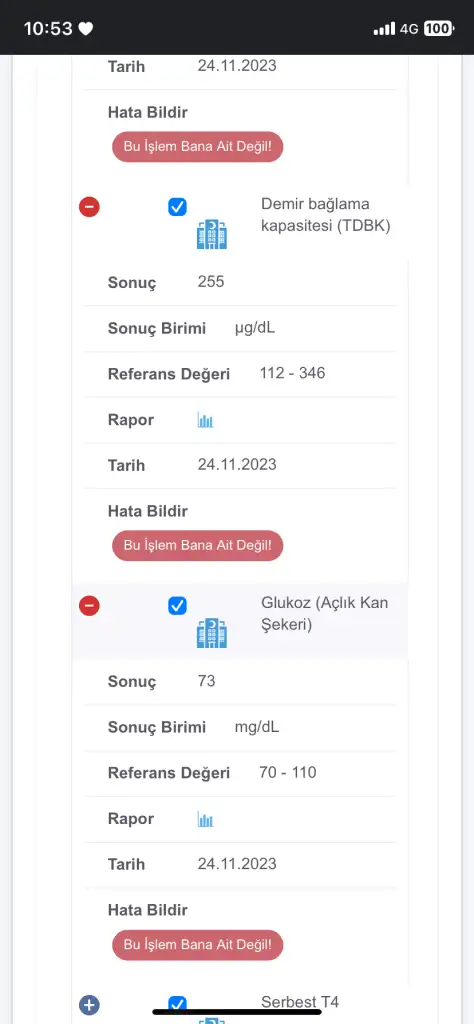Screen dimensions: 474x1024
Task: Collapse the Glukoz (Açlık Kan Şekeri) row
Action: 89,606
